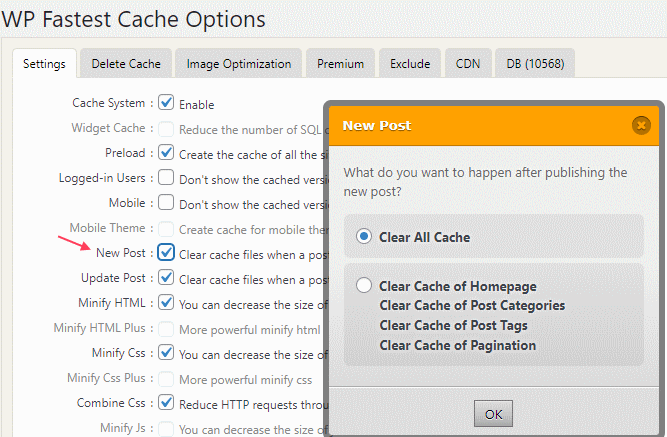The image size is (667, 437).
Task: Switch to Delete Cache tab
Action: pyautogui.click(x=126, y=64)
